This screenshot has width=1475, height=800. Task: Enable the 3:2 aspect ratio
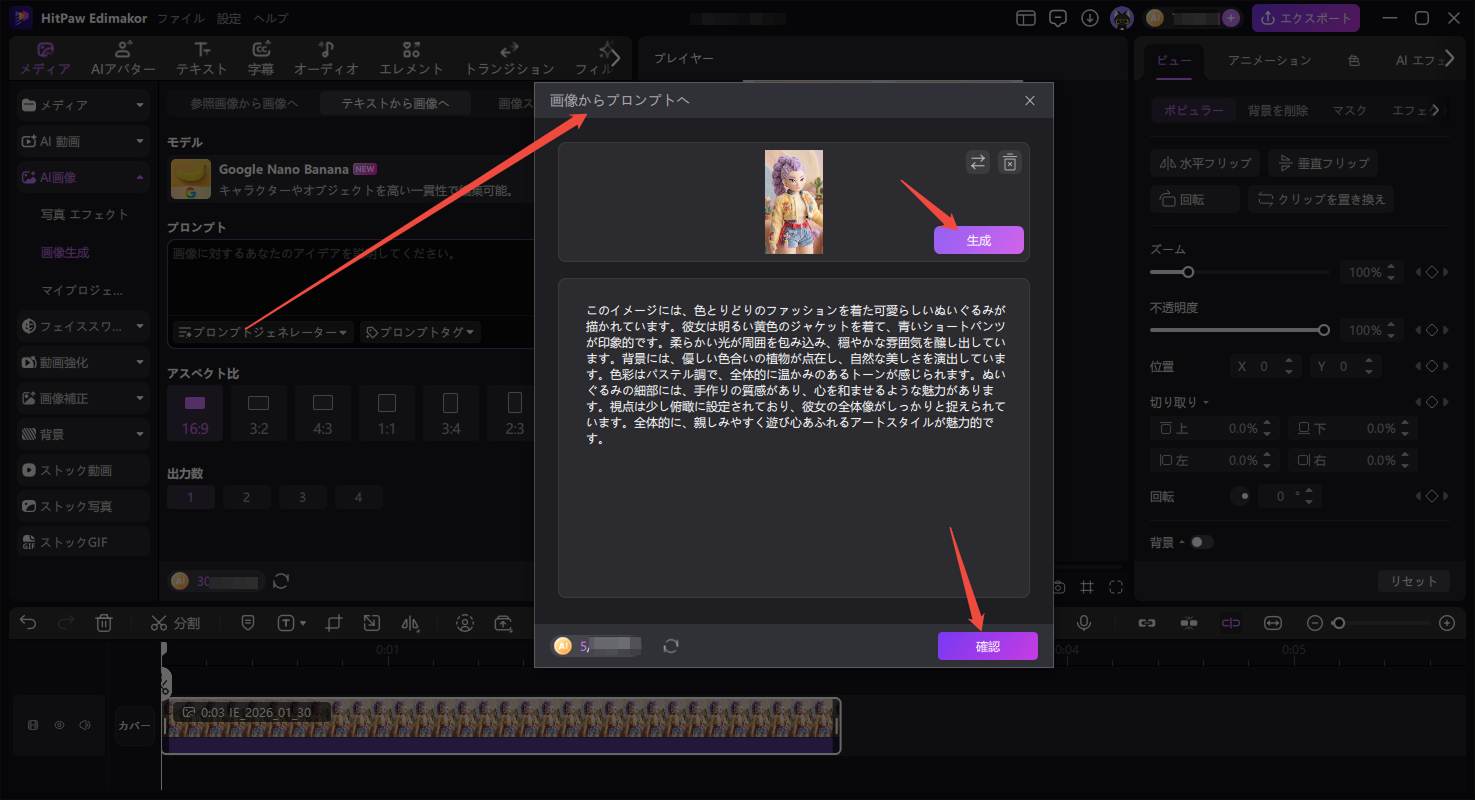tap(258, 411)
